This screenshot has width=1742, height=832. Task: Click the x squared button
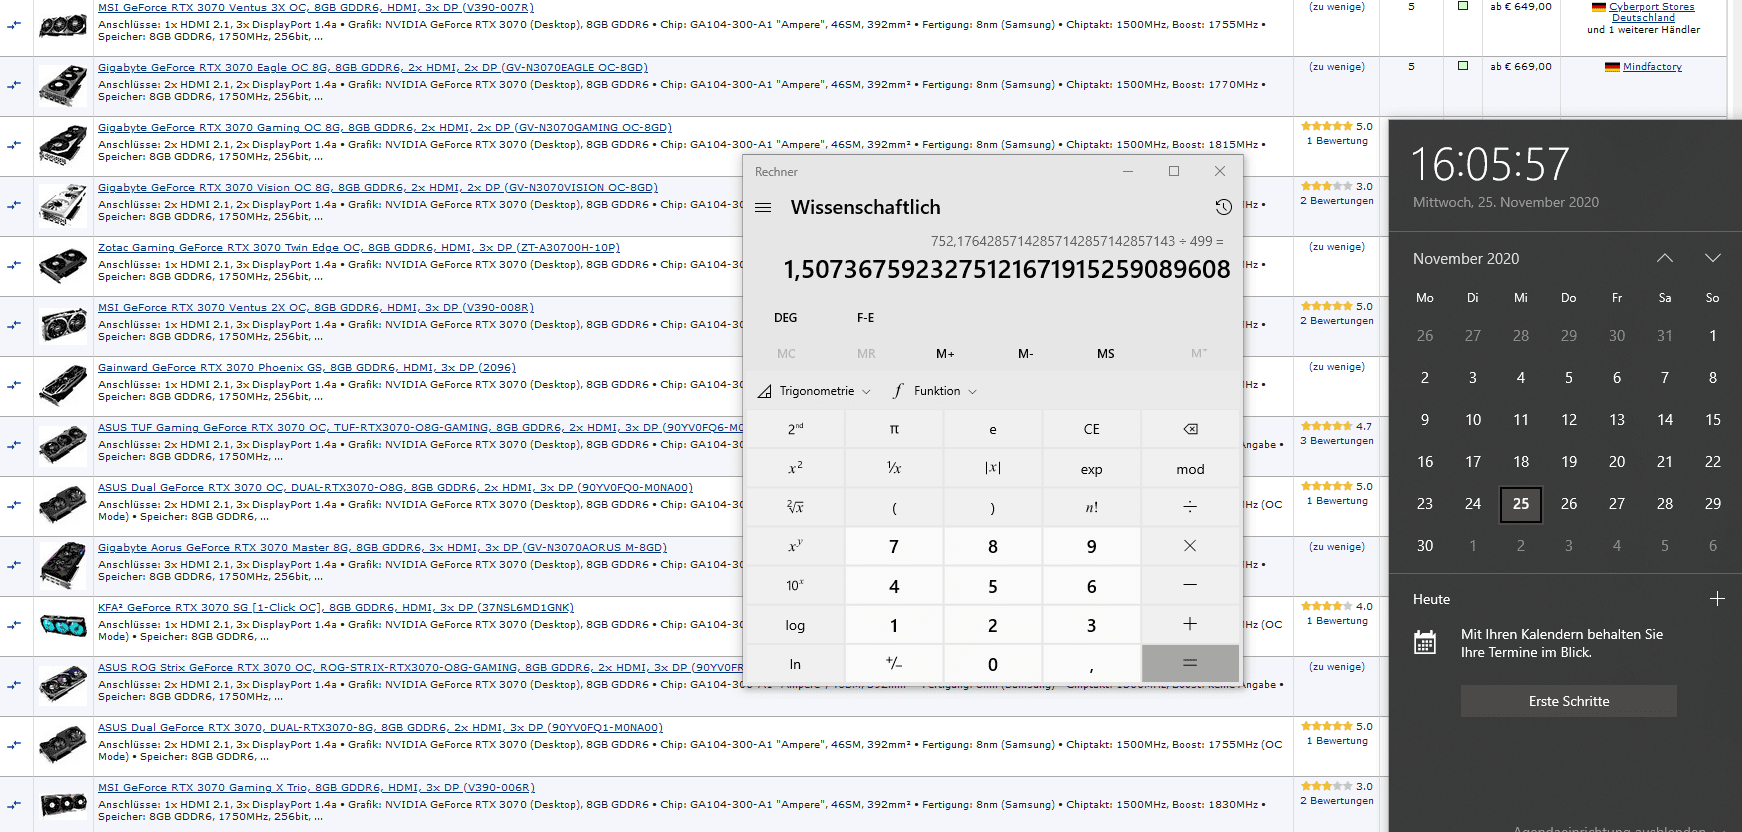click(x=795, y=468)
